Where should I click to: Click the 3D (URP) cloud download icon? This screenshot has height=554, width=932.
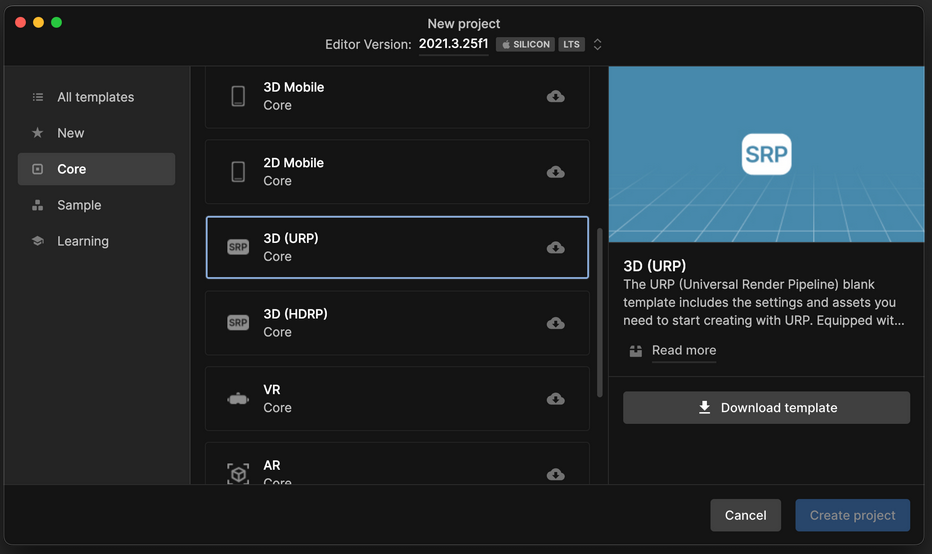(x=556, y=247)
